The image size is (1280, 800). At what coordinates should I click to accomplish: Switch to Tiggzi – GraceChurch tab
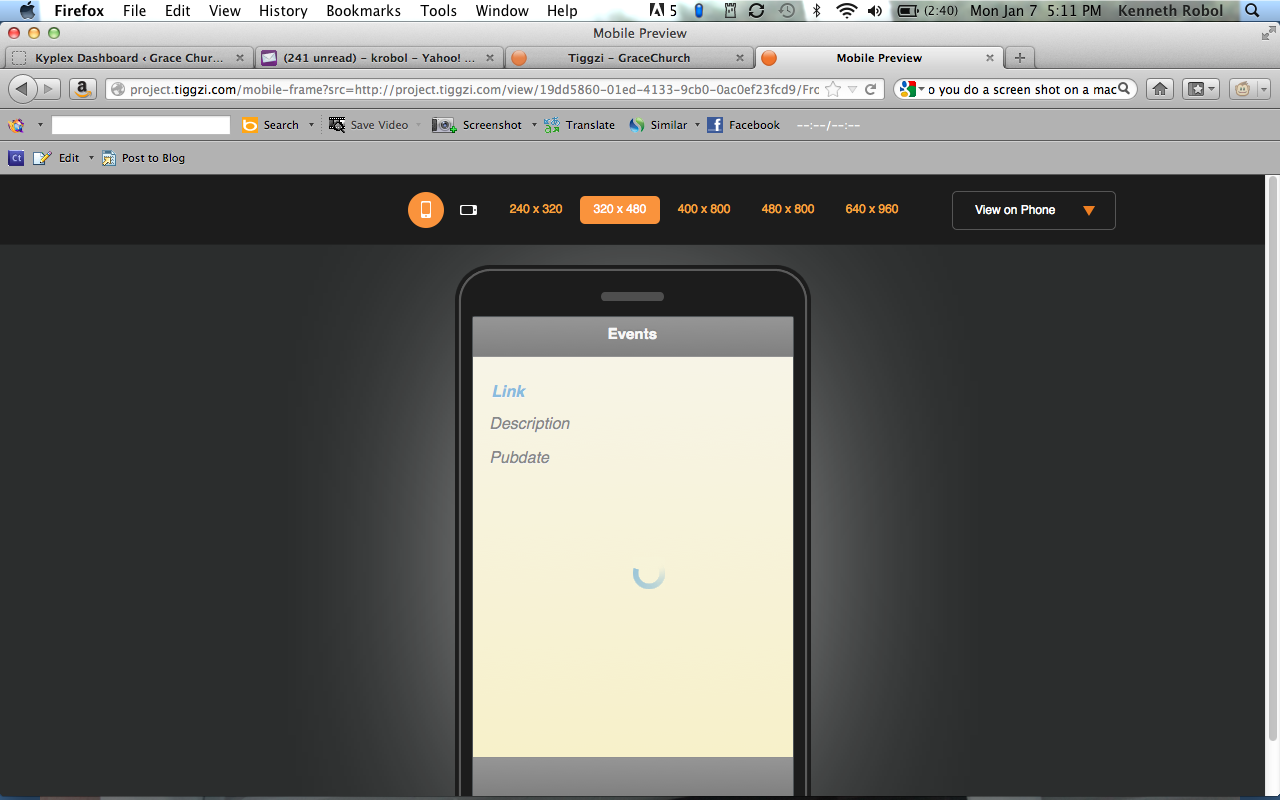[x=628, y=58]
